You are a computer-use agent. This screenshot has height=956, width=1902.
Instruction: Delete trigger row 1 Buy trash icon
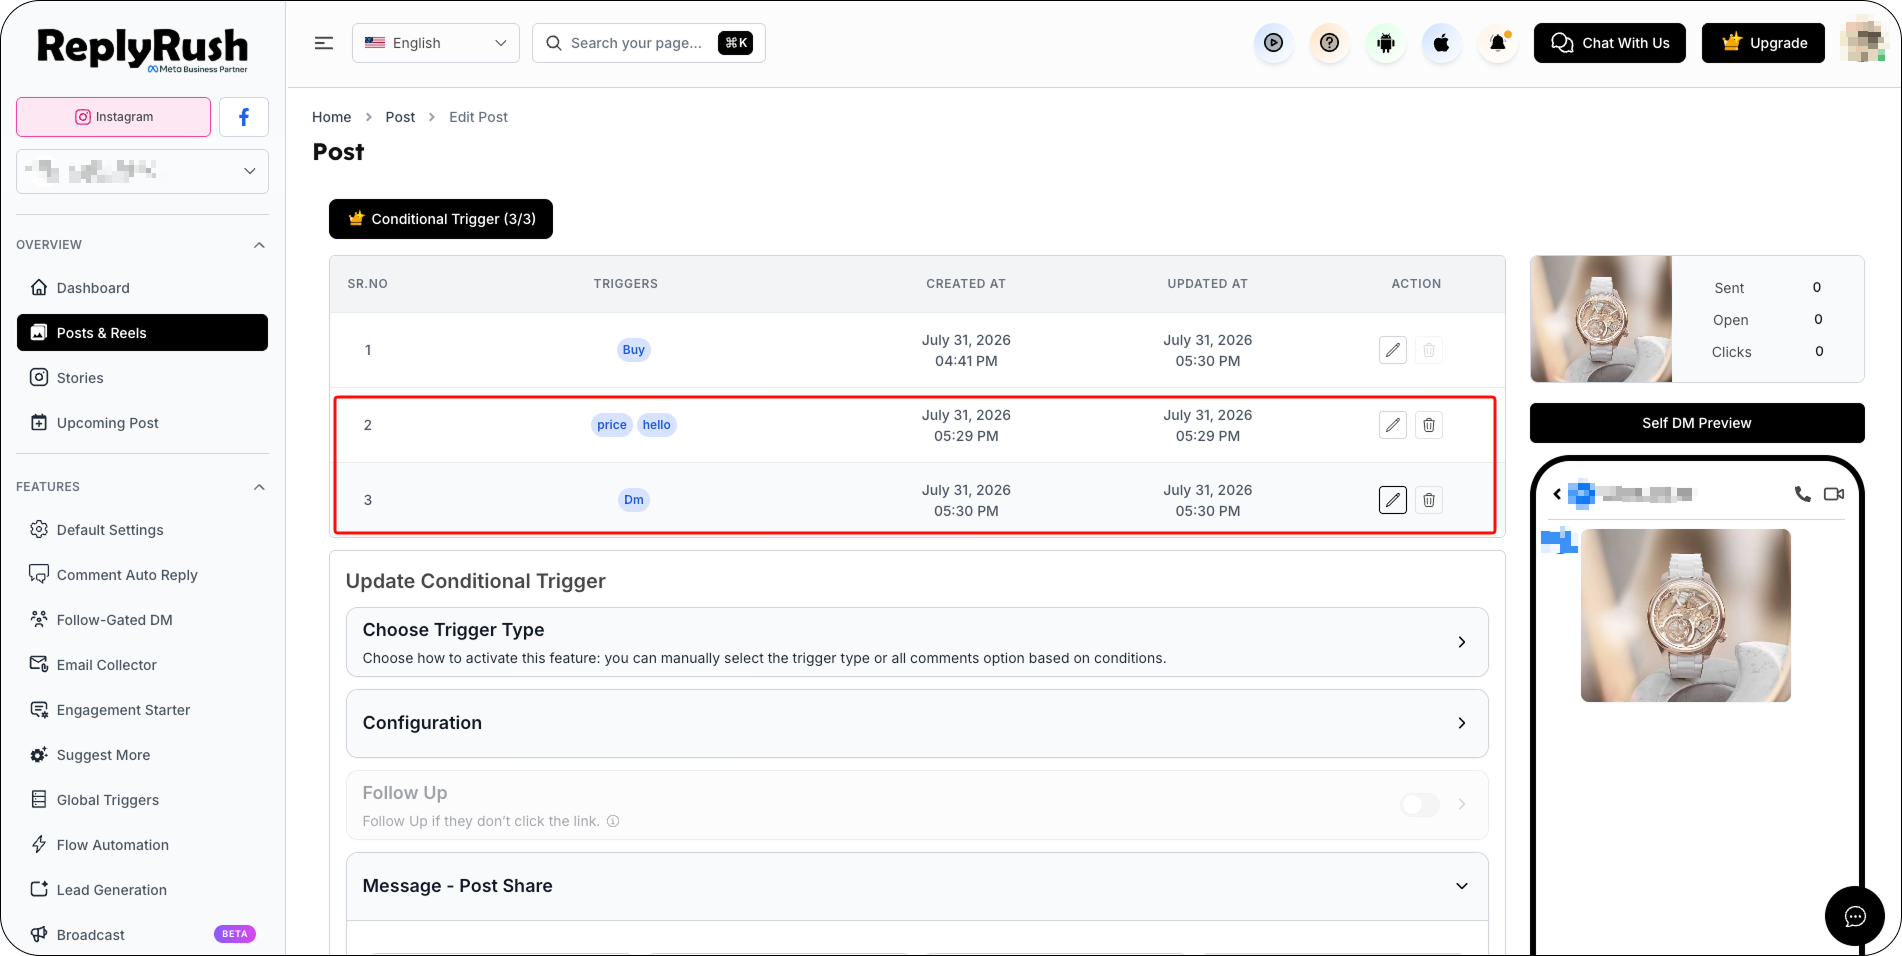pyautogui.click(x=1429, y=350)
